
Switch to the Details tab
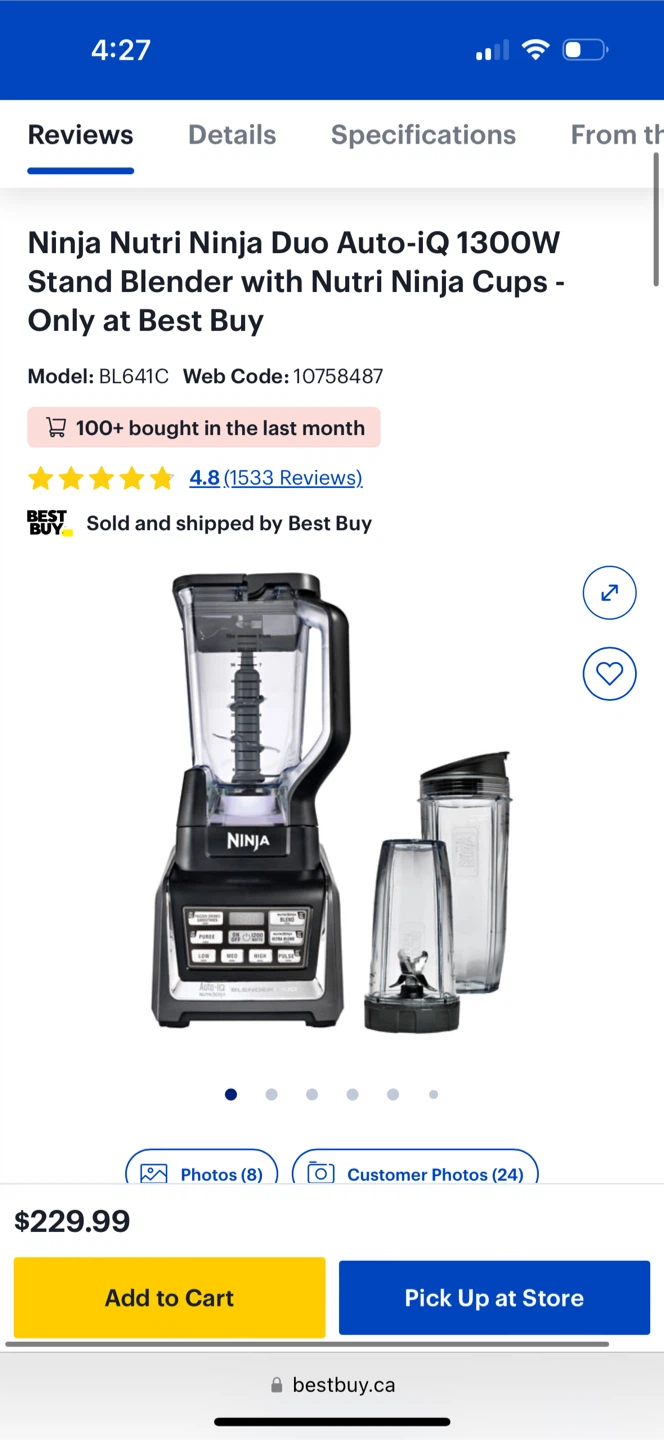point(232,135)
